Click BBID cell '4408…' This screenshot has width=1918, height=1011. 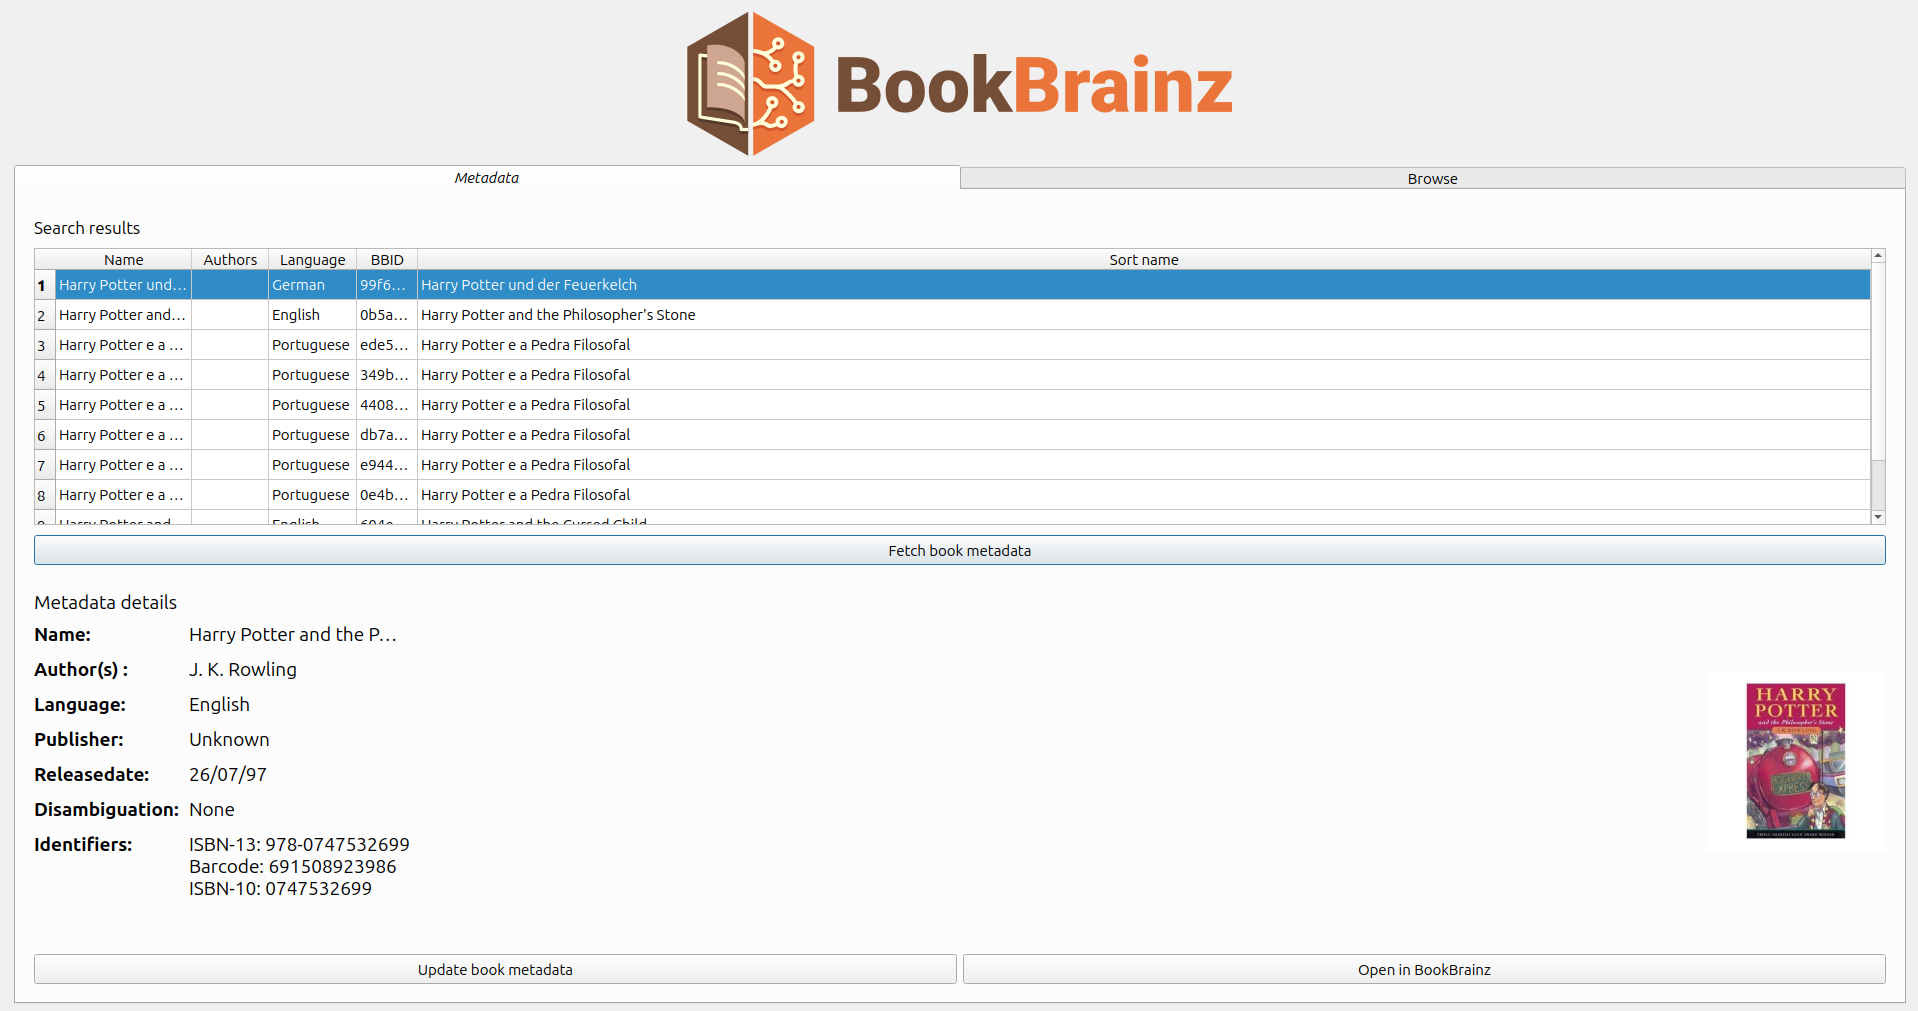[387, 405]
